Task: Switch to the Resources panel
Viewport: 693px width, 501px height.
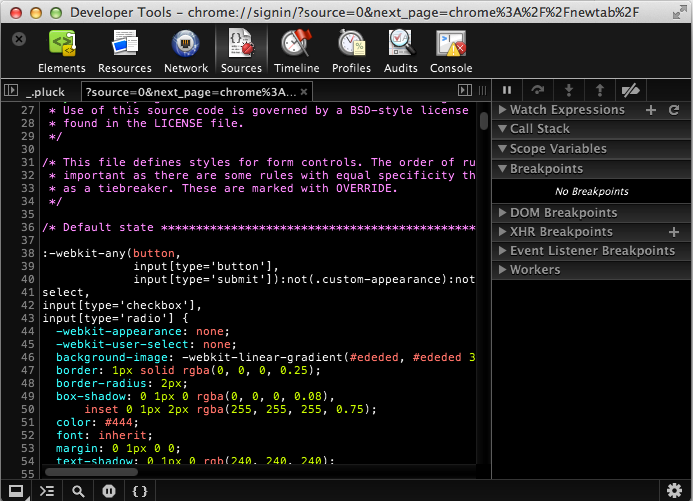Action: point(124,51)
